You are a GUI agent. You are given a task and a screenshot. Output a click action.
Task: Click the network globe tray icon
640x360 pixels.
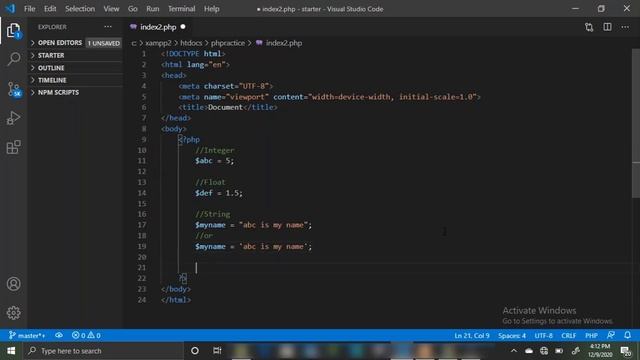(x=544, y=351)
